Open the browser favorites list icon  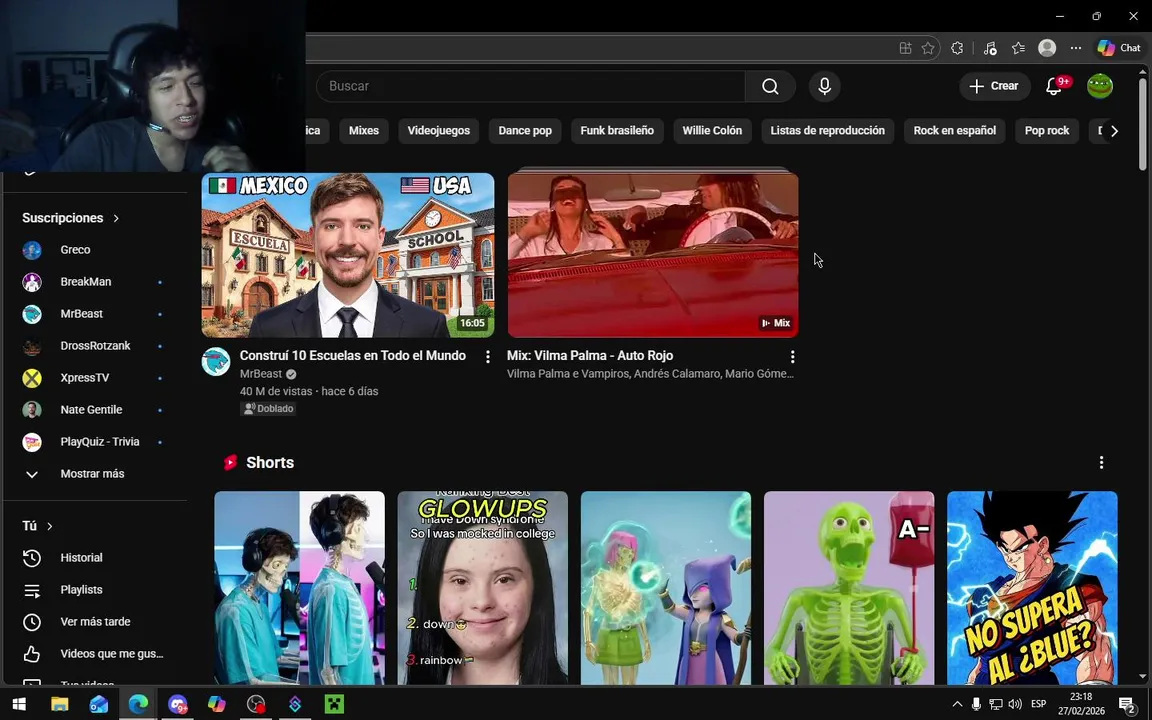(1018, 48)
